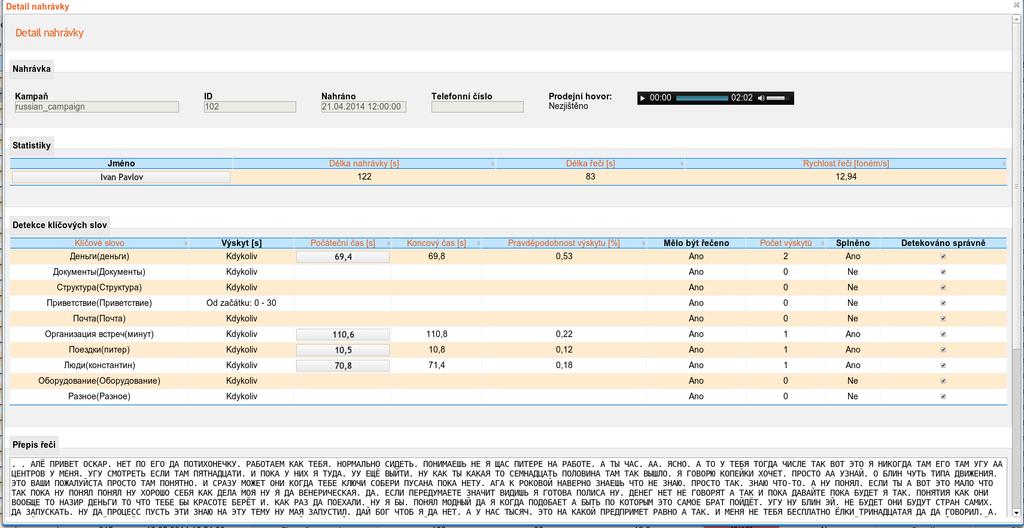The image size is (1024, 528).
Task: Toggle Detekováno správně for Поездки row
Action: (943, 350)
